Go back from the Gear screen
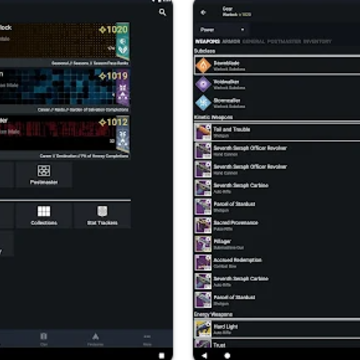 point(203,12)
